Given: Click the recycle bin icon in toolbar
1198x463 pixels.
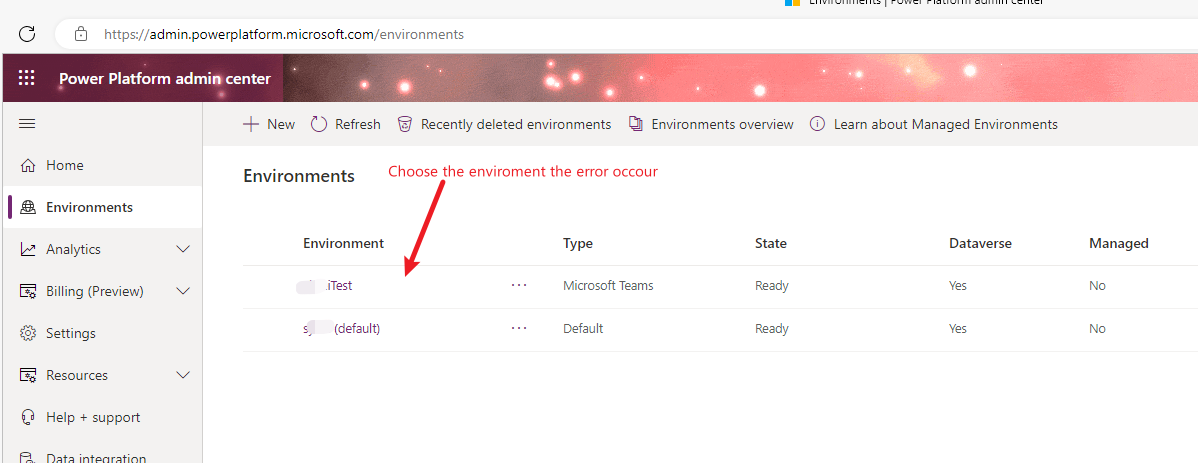Looking at the screenshot, I should tap(405, 124).
